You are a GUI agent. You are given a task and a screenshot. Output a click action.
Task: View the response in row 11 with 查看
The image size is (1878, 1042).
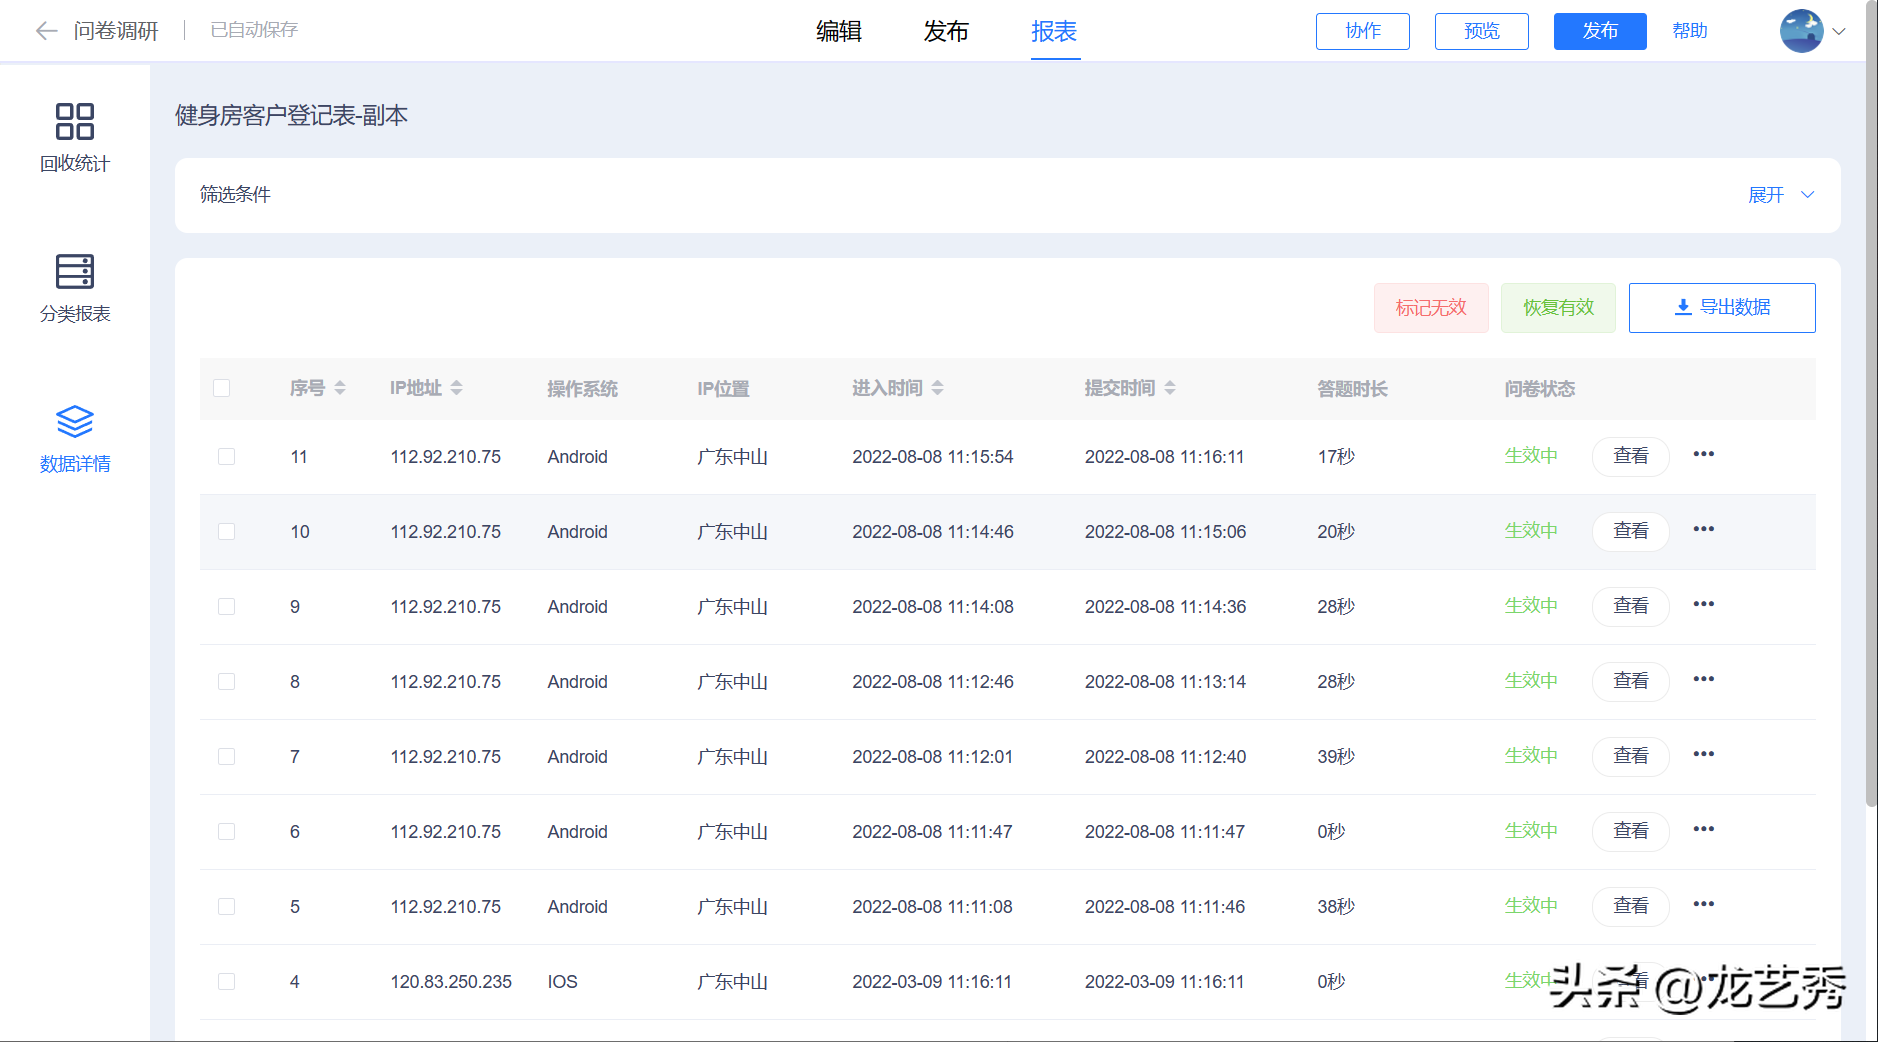pyautogui.click(x=1631, y=456)
